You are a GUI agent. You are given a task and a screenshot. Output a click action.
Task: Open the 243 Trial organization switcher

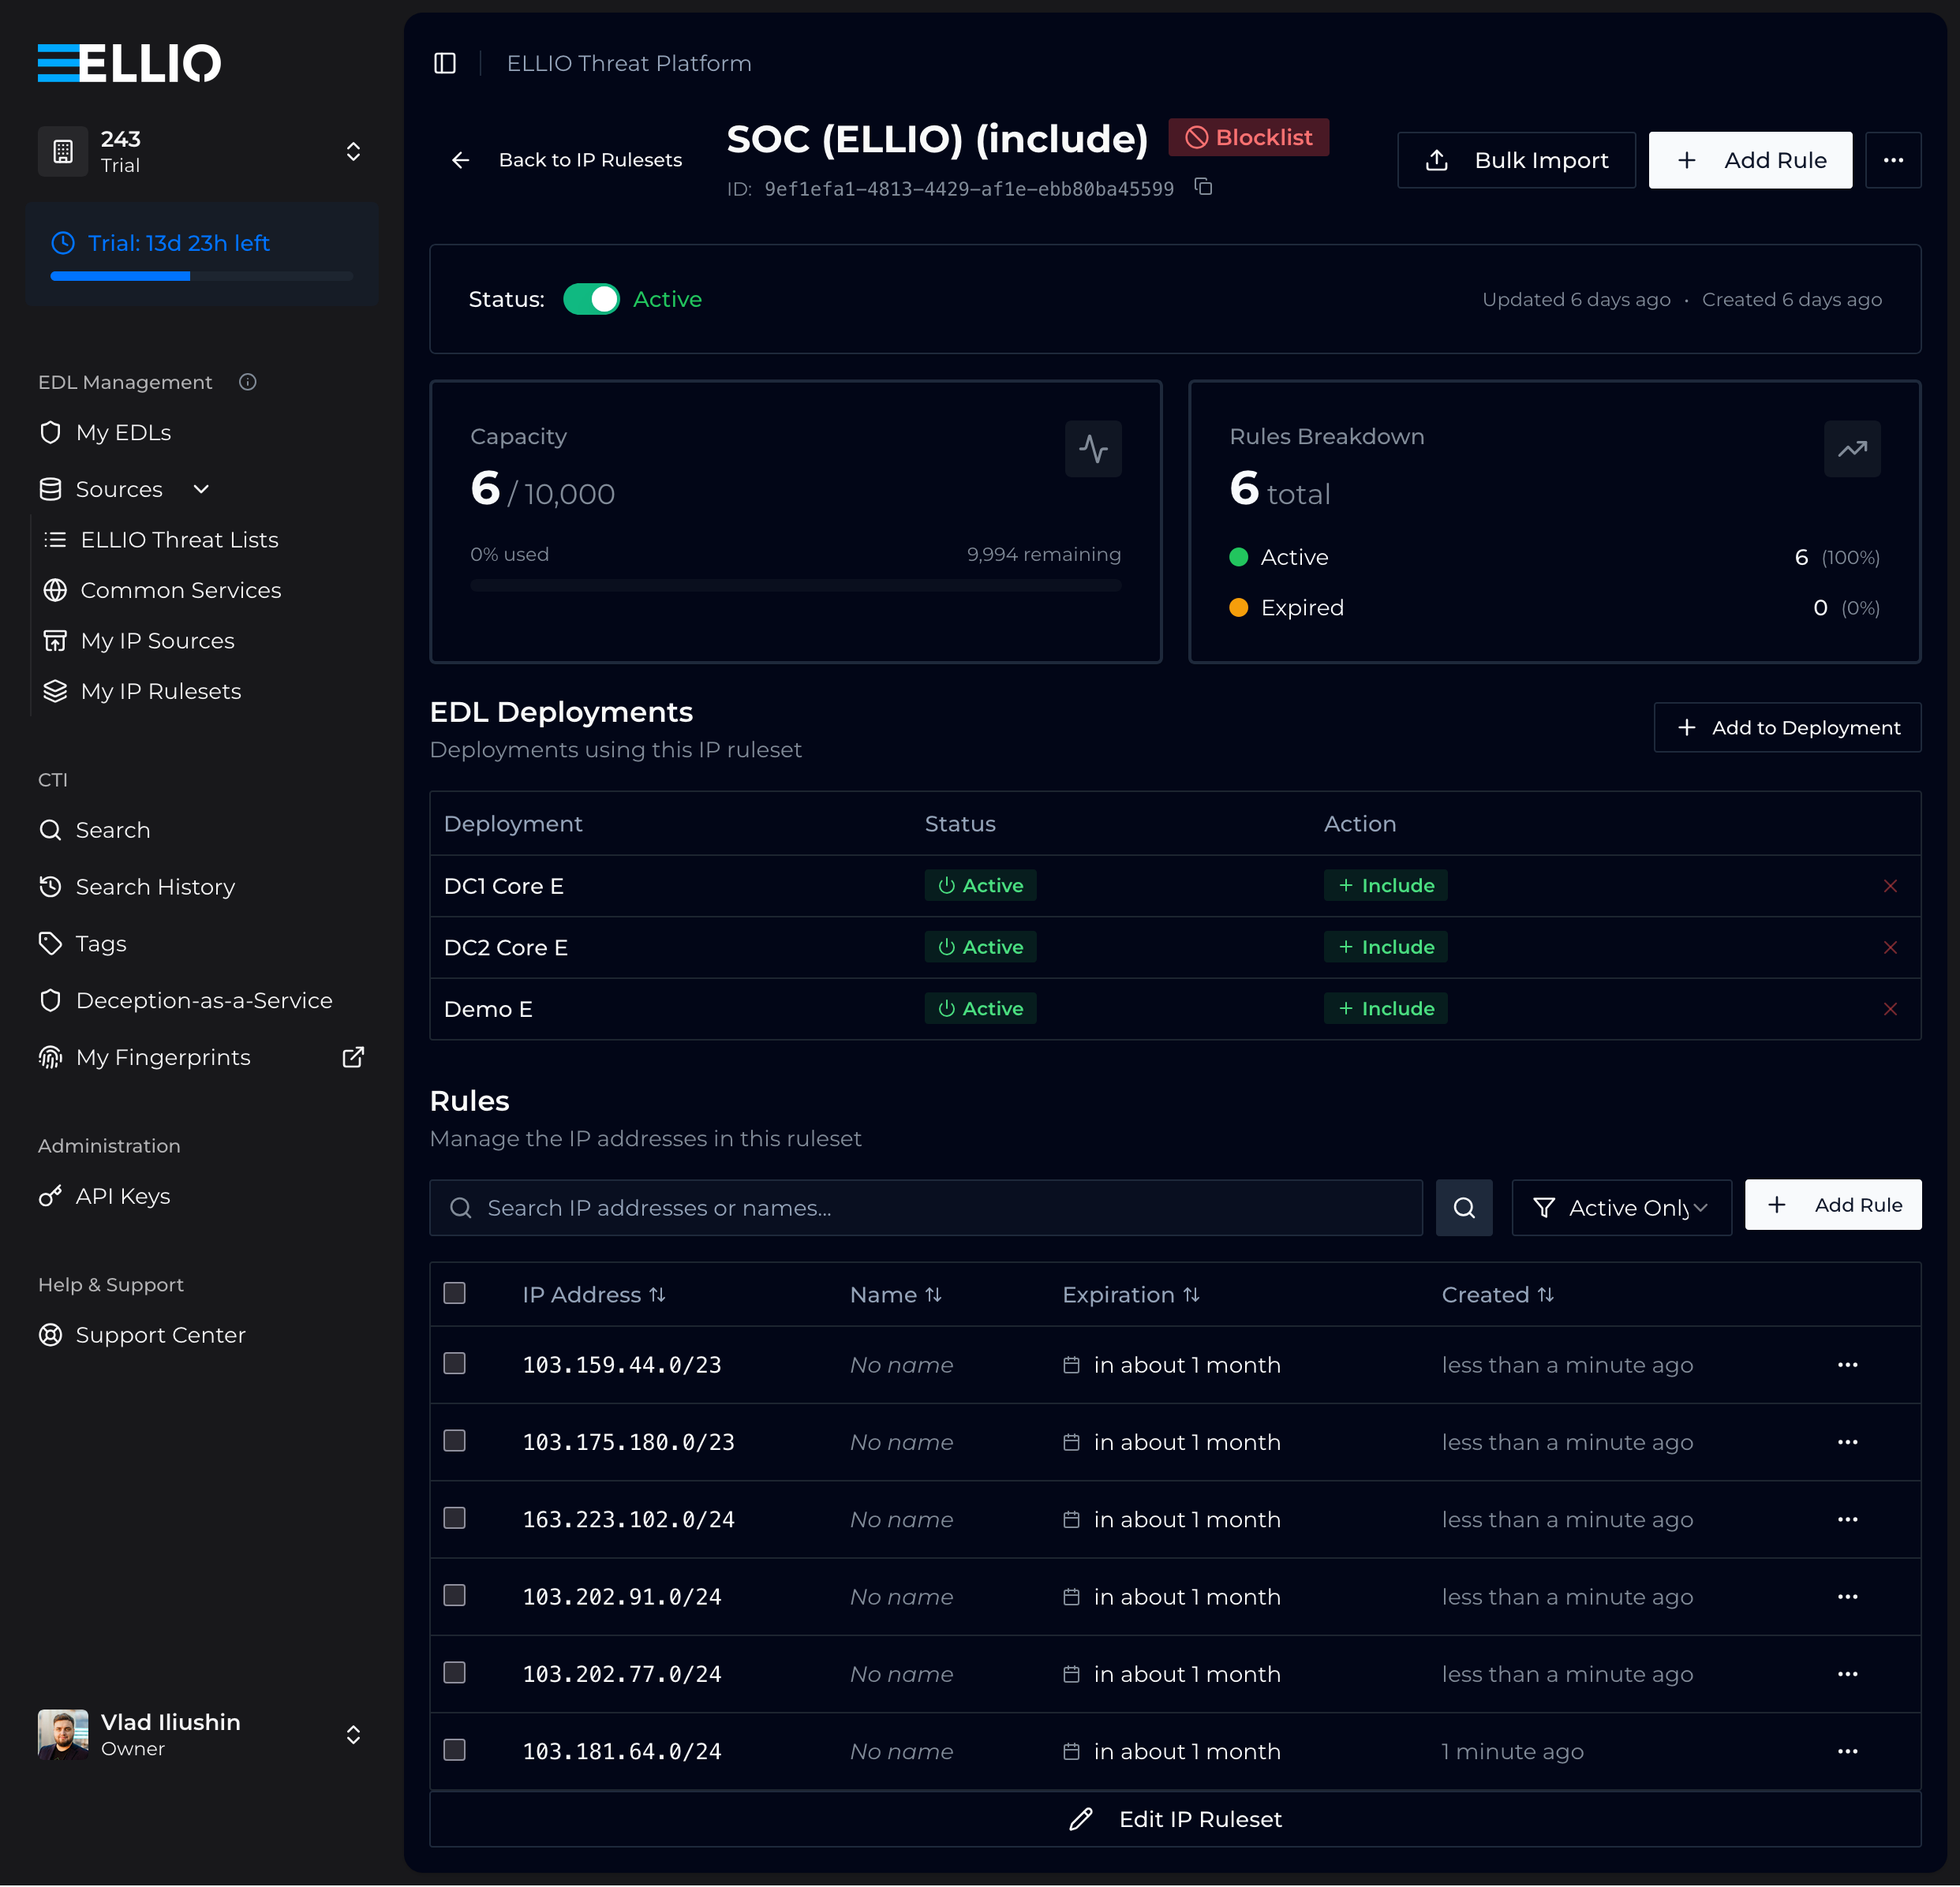(x=201, y=152)
